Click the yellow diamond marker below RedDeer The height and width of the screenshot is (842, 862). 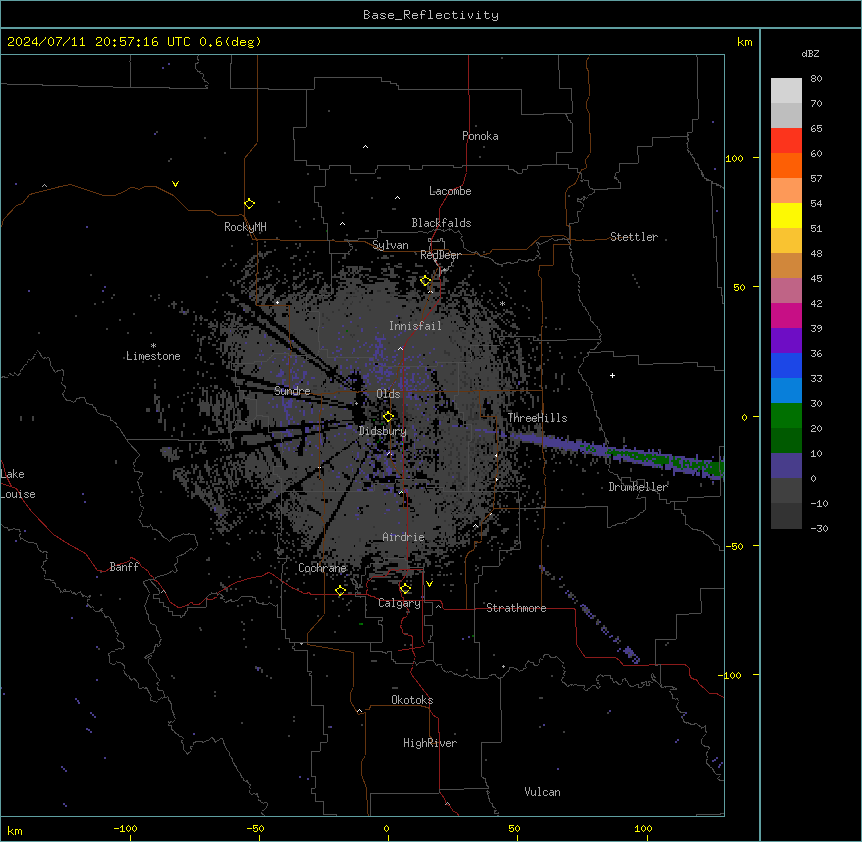[x=426, y=280]
